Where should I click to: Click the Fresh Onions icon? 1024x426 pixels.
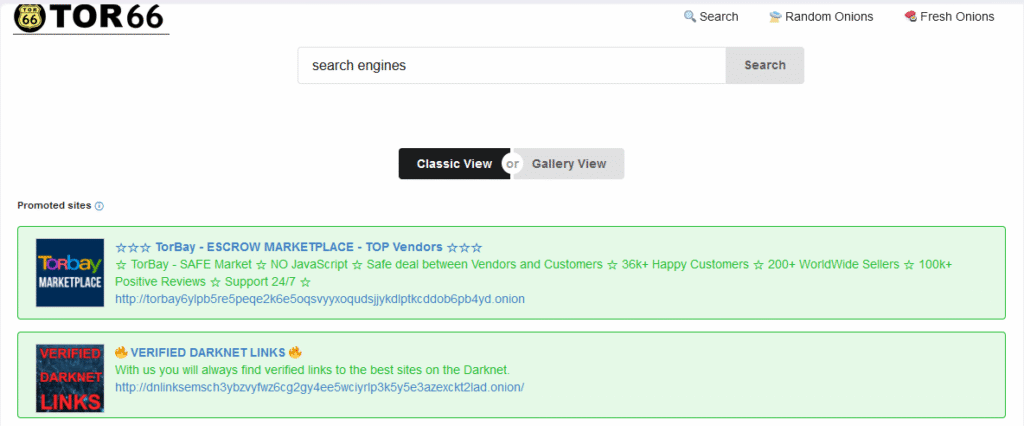910,16
